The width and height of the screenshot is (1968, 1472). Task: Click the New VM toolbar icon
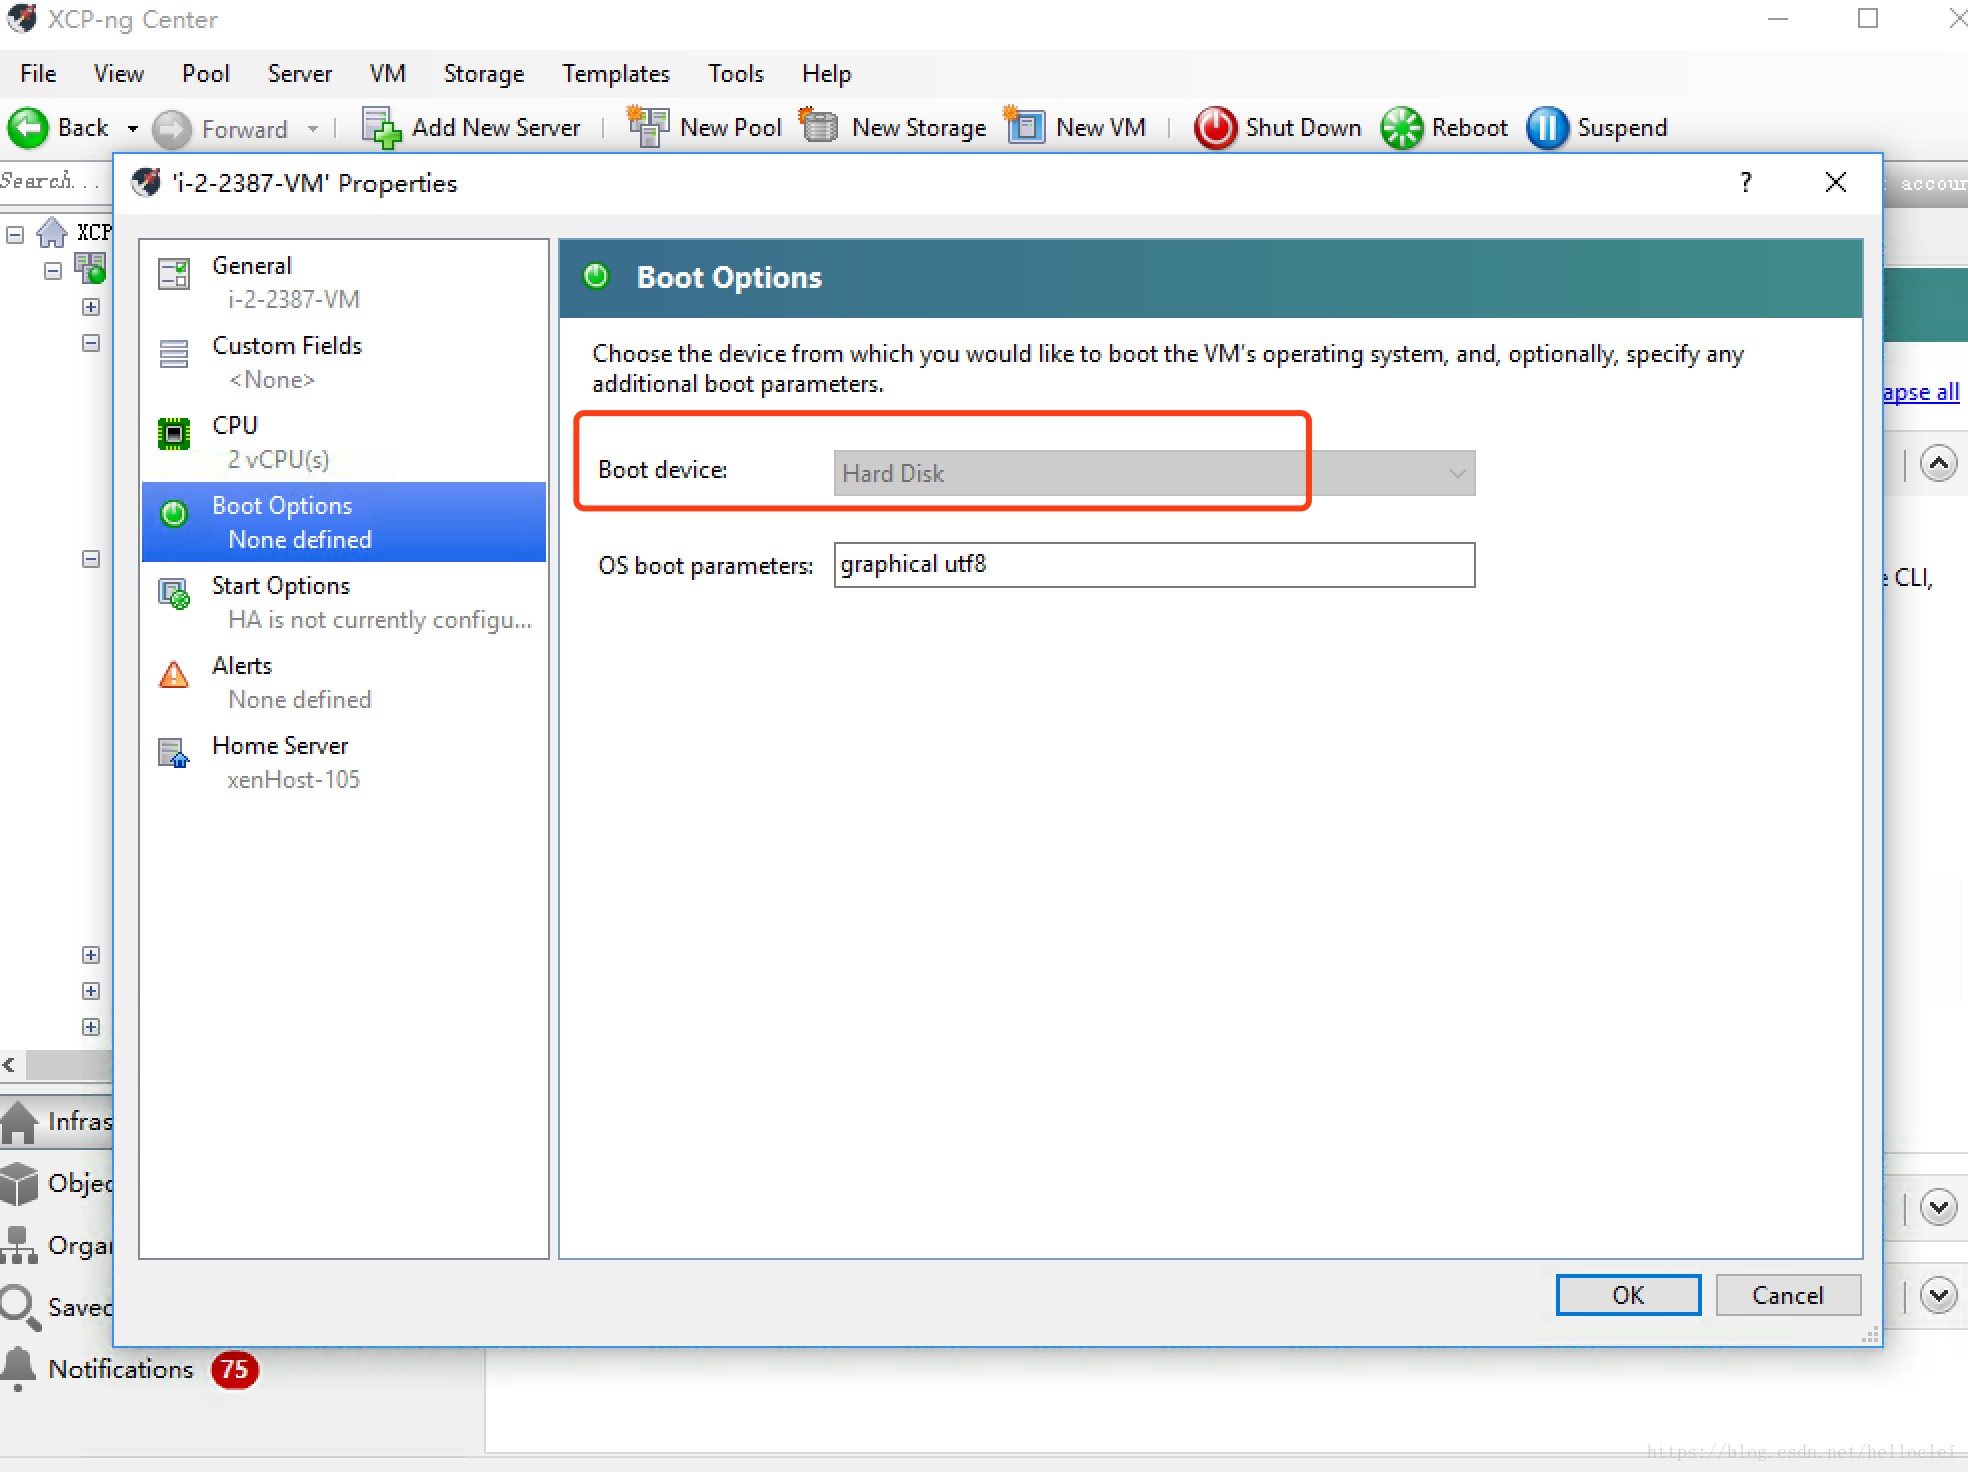pyautogui.click(x=1024, y=126)
